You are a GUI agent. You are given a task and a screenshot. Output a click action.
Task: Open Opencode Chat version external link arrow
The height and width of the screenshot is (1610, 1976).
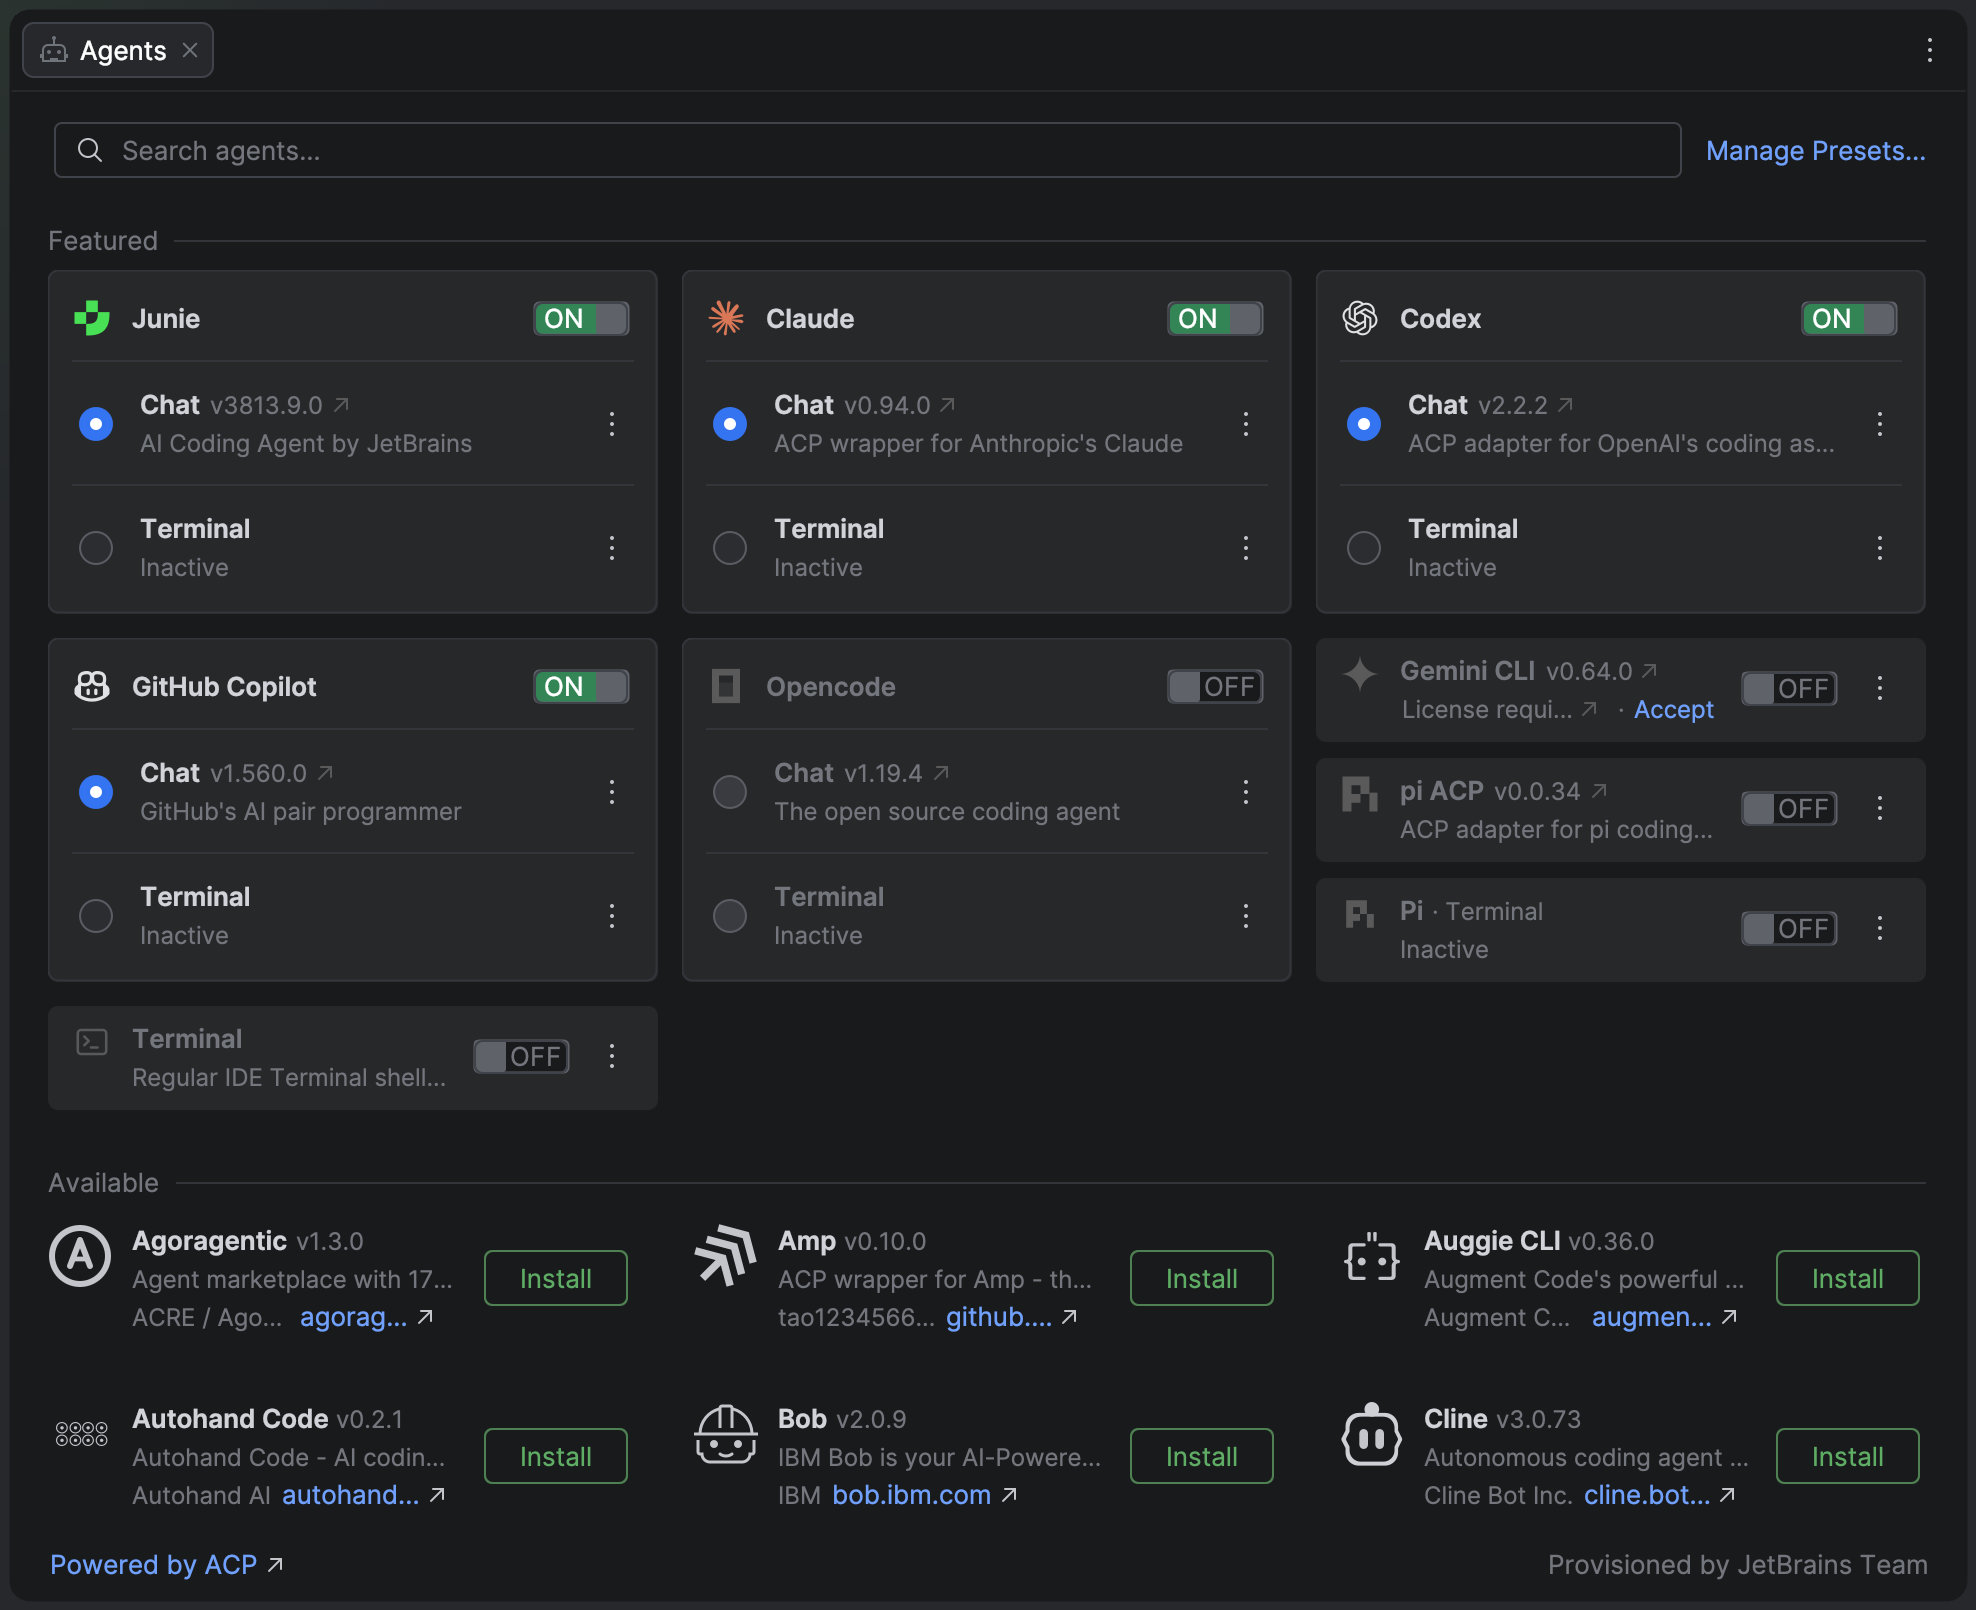[x=941, y=772]
